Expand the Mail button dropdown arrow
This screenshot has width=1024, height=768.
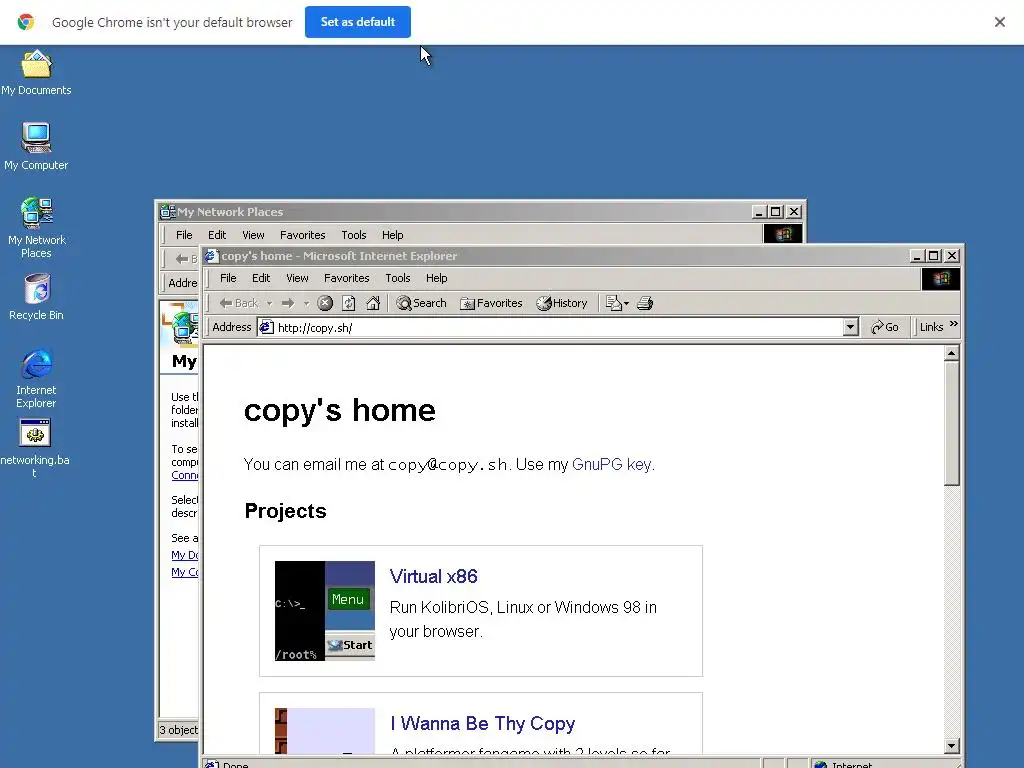[x=626, y=304]
